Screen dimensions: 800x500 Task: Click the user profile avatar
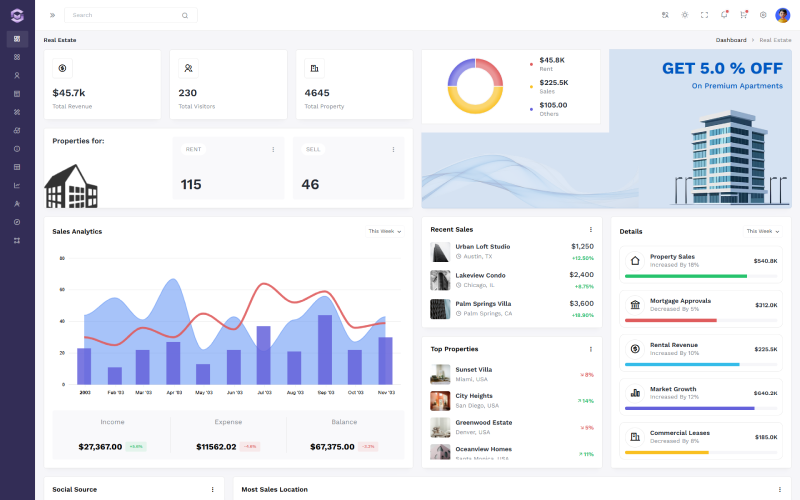(782, 15)
